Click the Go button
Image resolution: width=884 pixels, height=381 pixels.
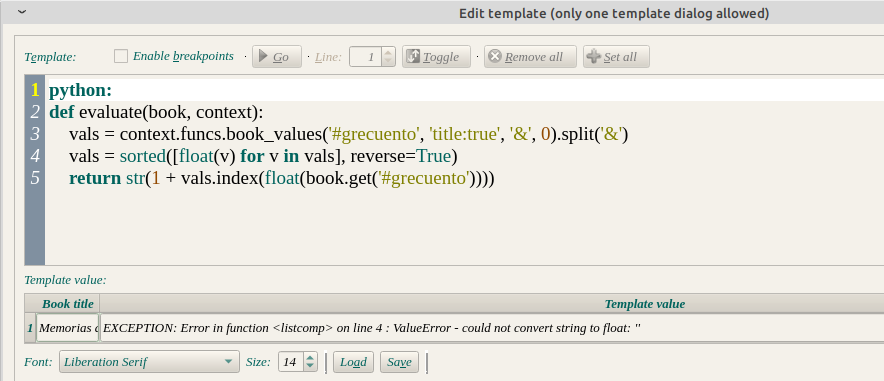276,57
